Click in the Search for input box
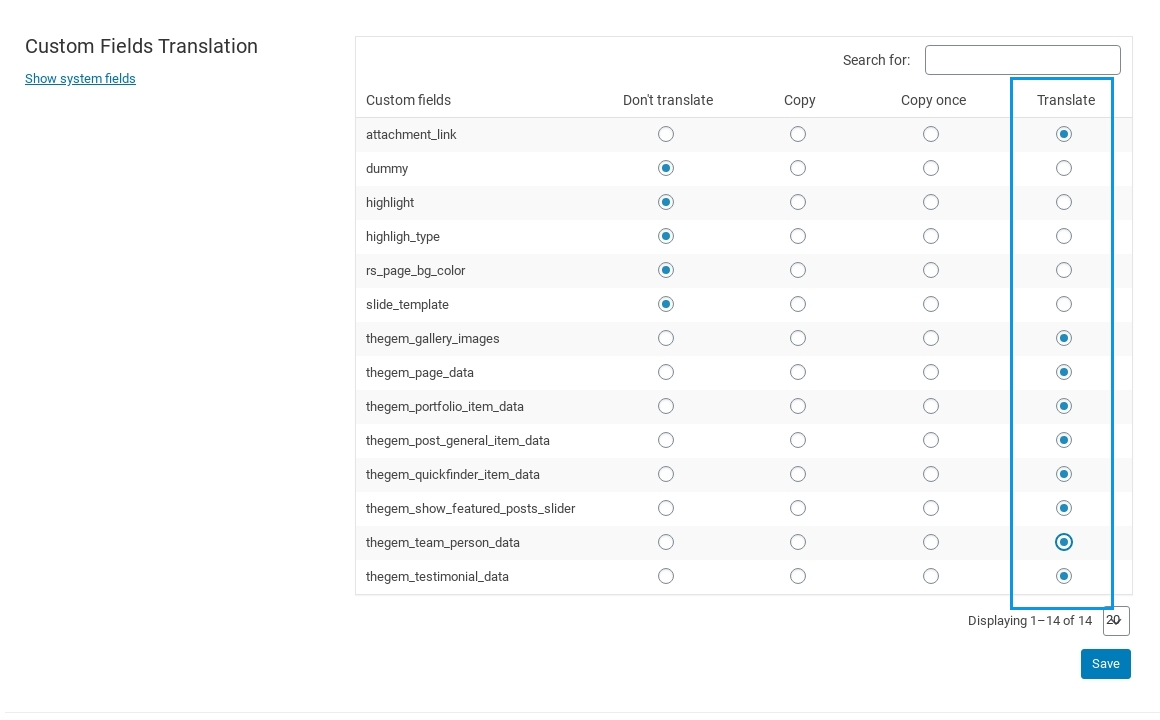Screen dimensions: 1160x720 [1022, 60]
